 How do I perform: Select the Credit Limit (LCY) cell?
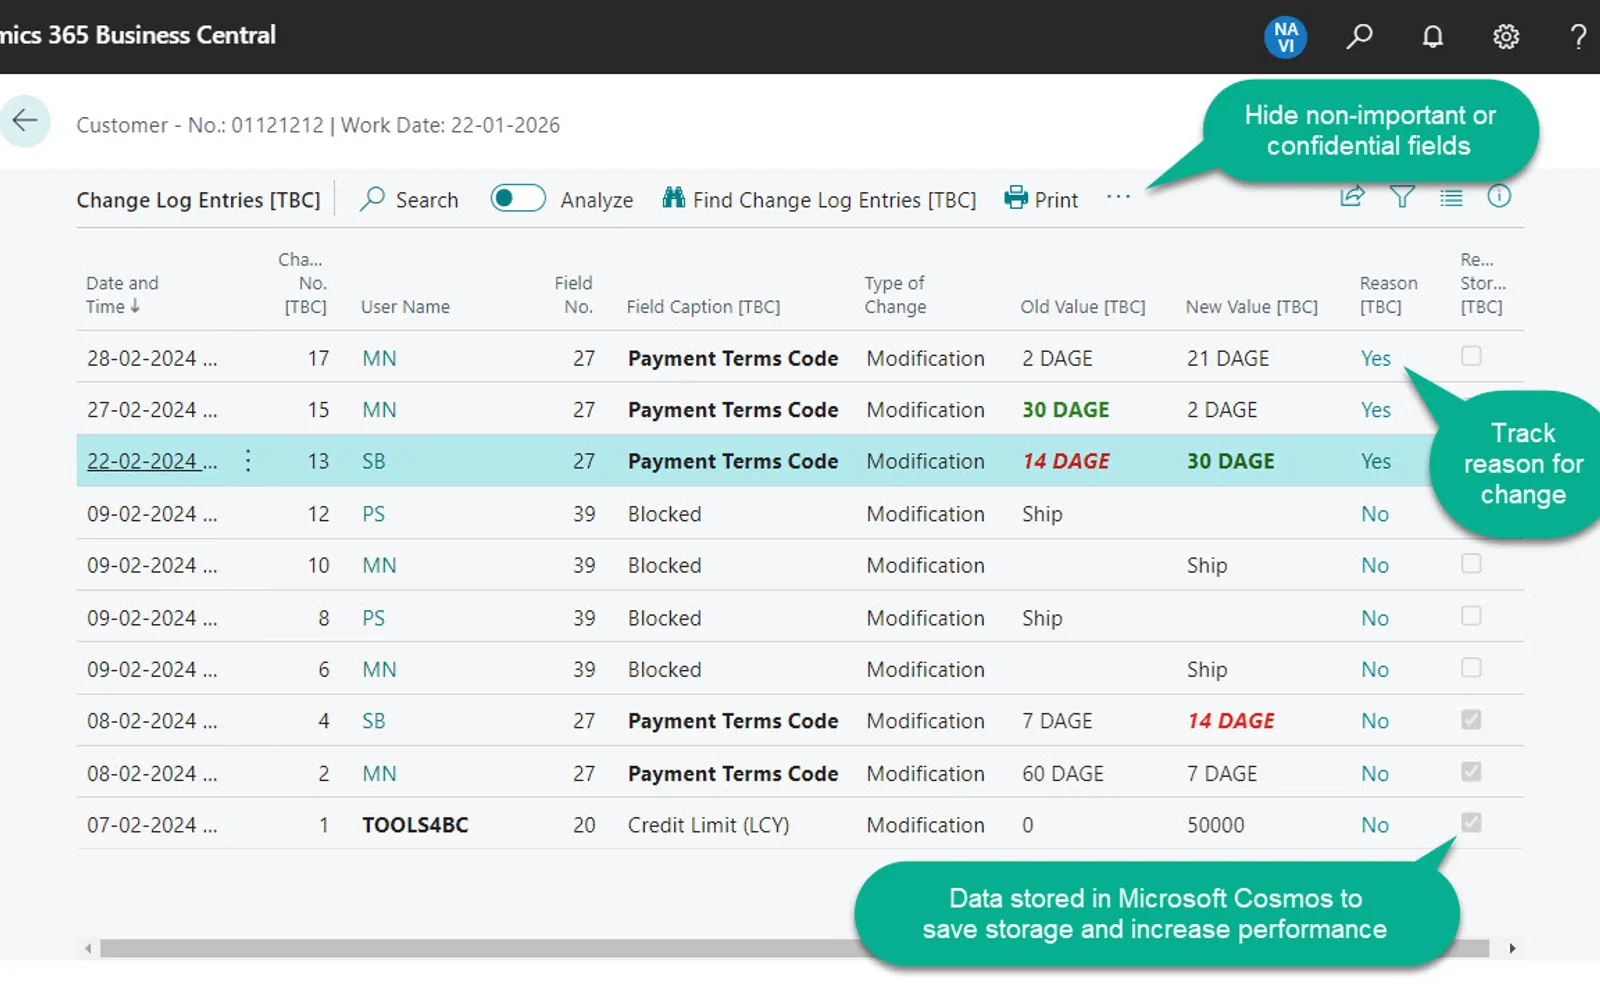click(x=708, y=825)
